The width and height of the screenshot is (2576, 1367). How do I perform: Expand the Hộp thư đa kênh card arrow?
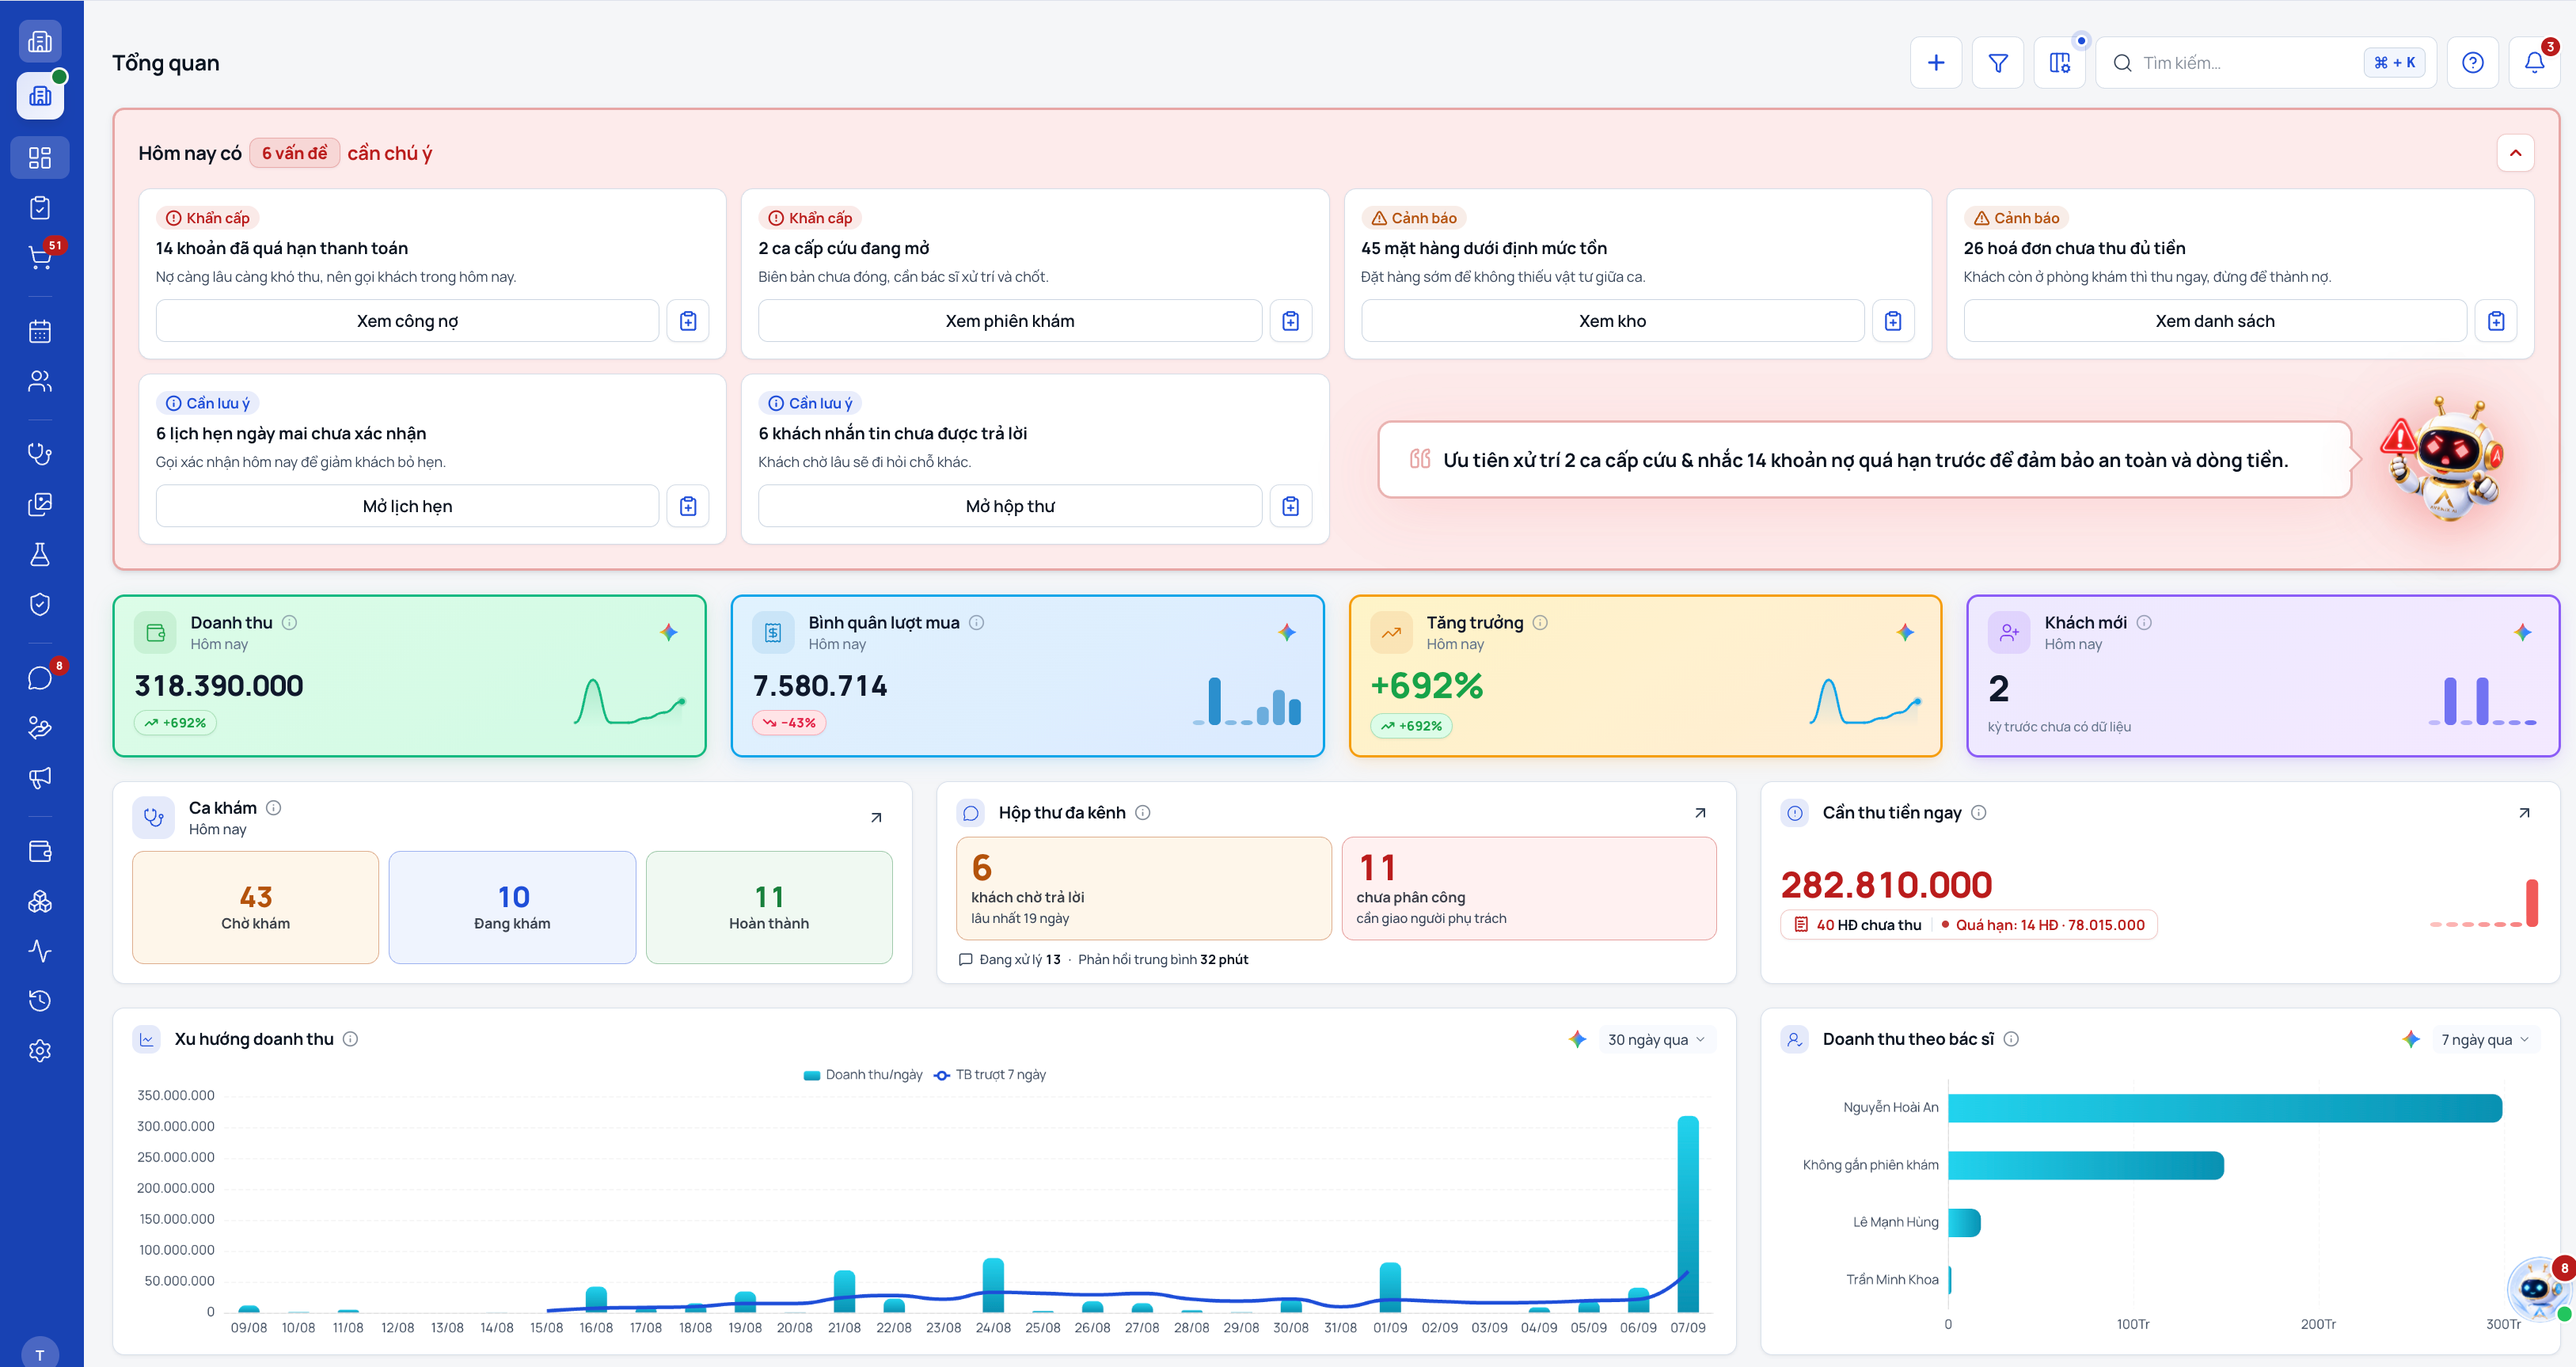(1700, 813)
